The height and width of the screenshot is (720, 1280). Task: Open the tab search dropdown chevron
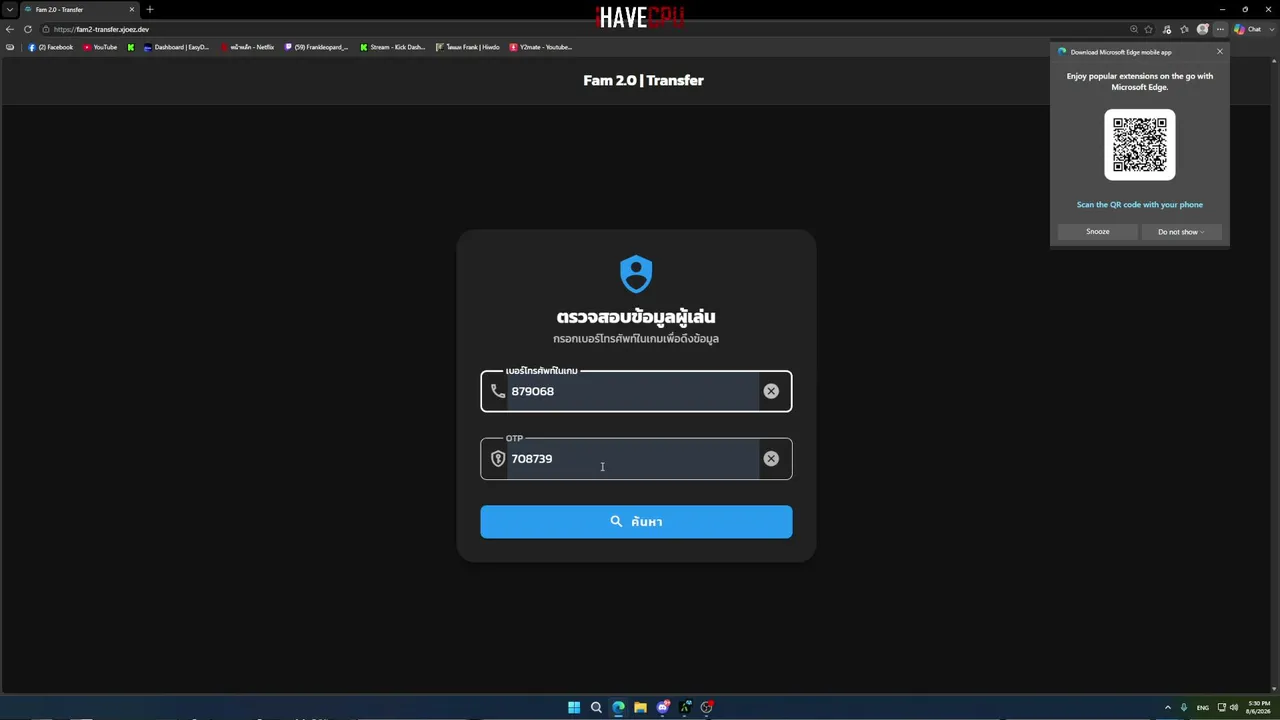point(9,9)
